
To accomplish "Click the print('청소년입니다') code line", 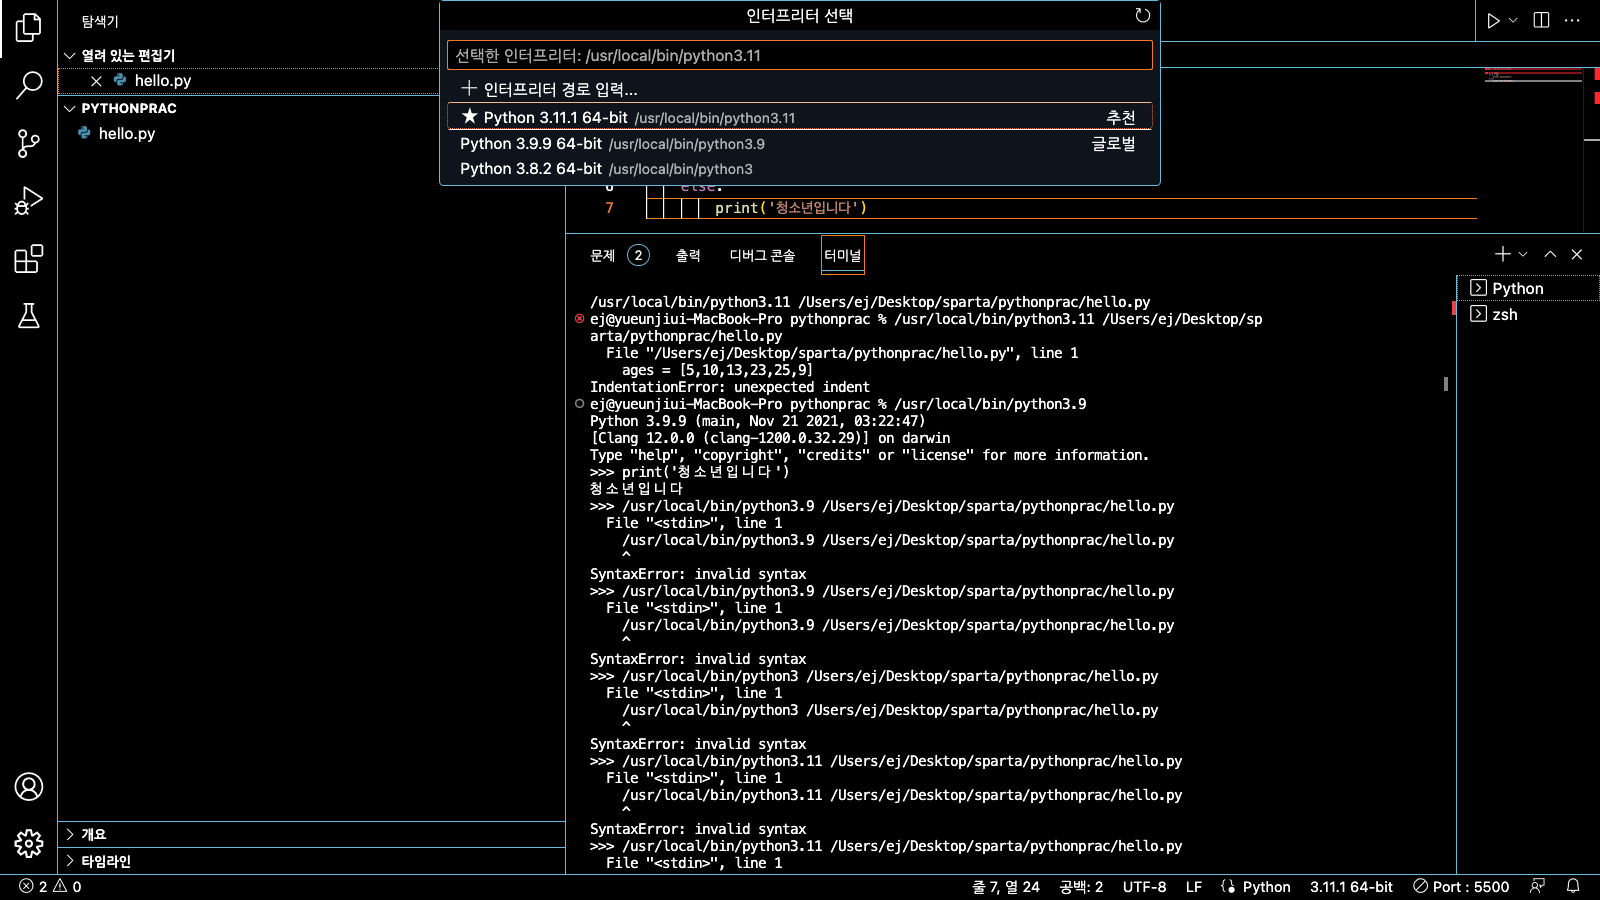I will pyautogui.click(x=791, y=208).
